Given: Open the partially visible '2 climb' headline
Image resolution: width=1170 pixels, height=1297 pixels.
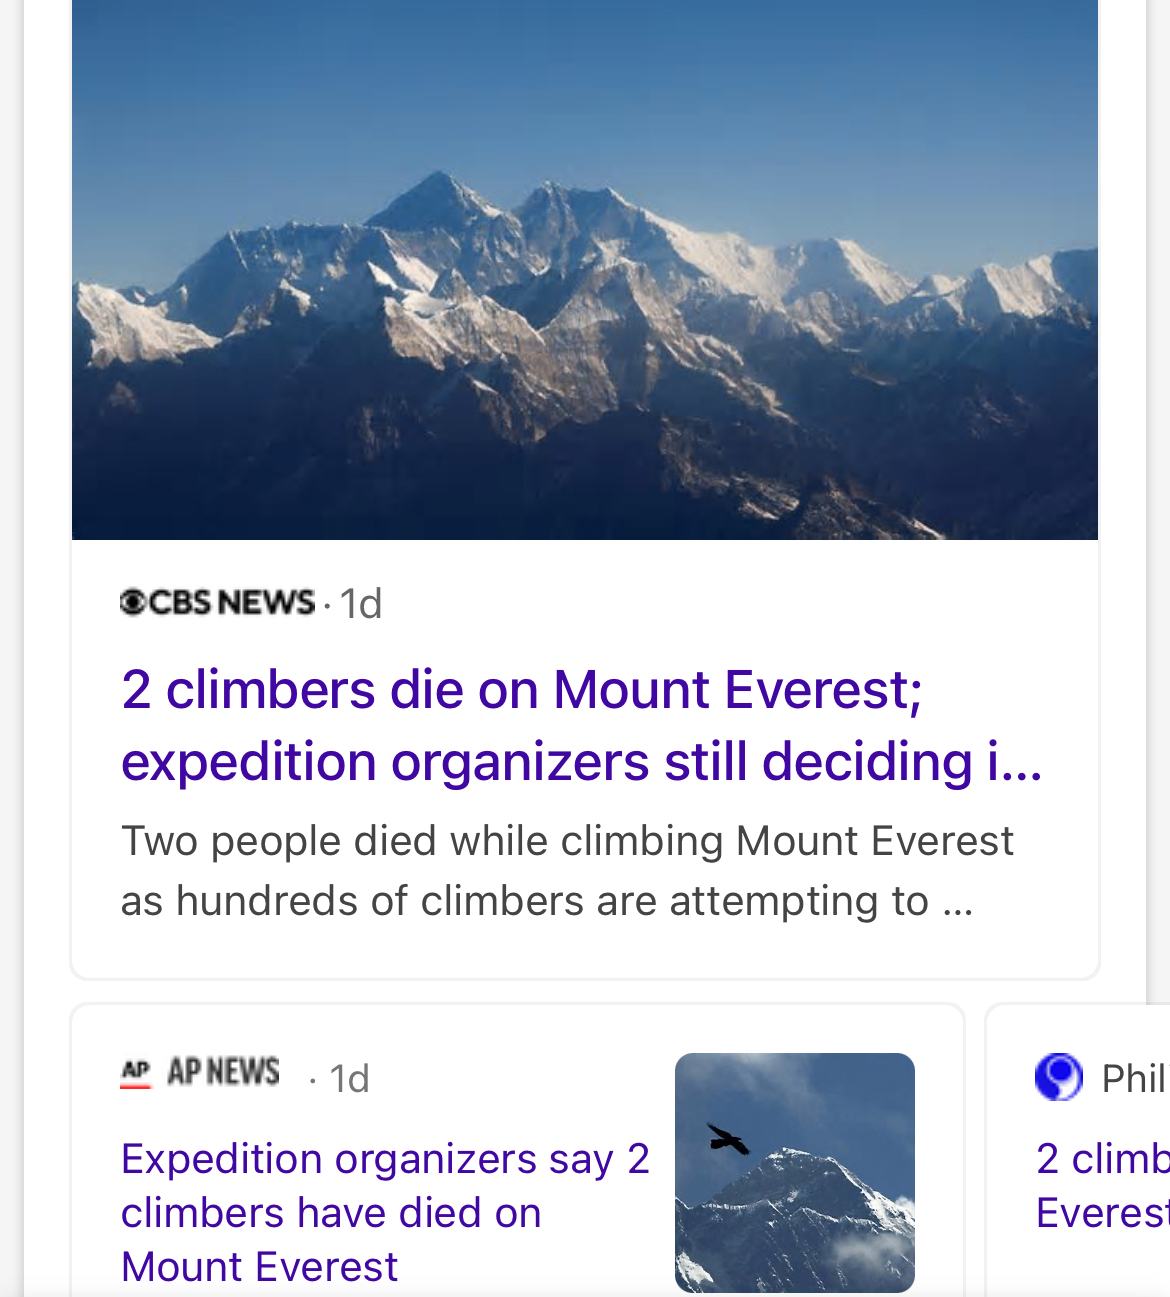Looking at the screenshot, I should (x=1101, y=1159).
